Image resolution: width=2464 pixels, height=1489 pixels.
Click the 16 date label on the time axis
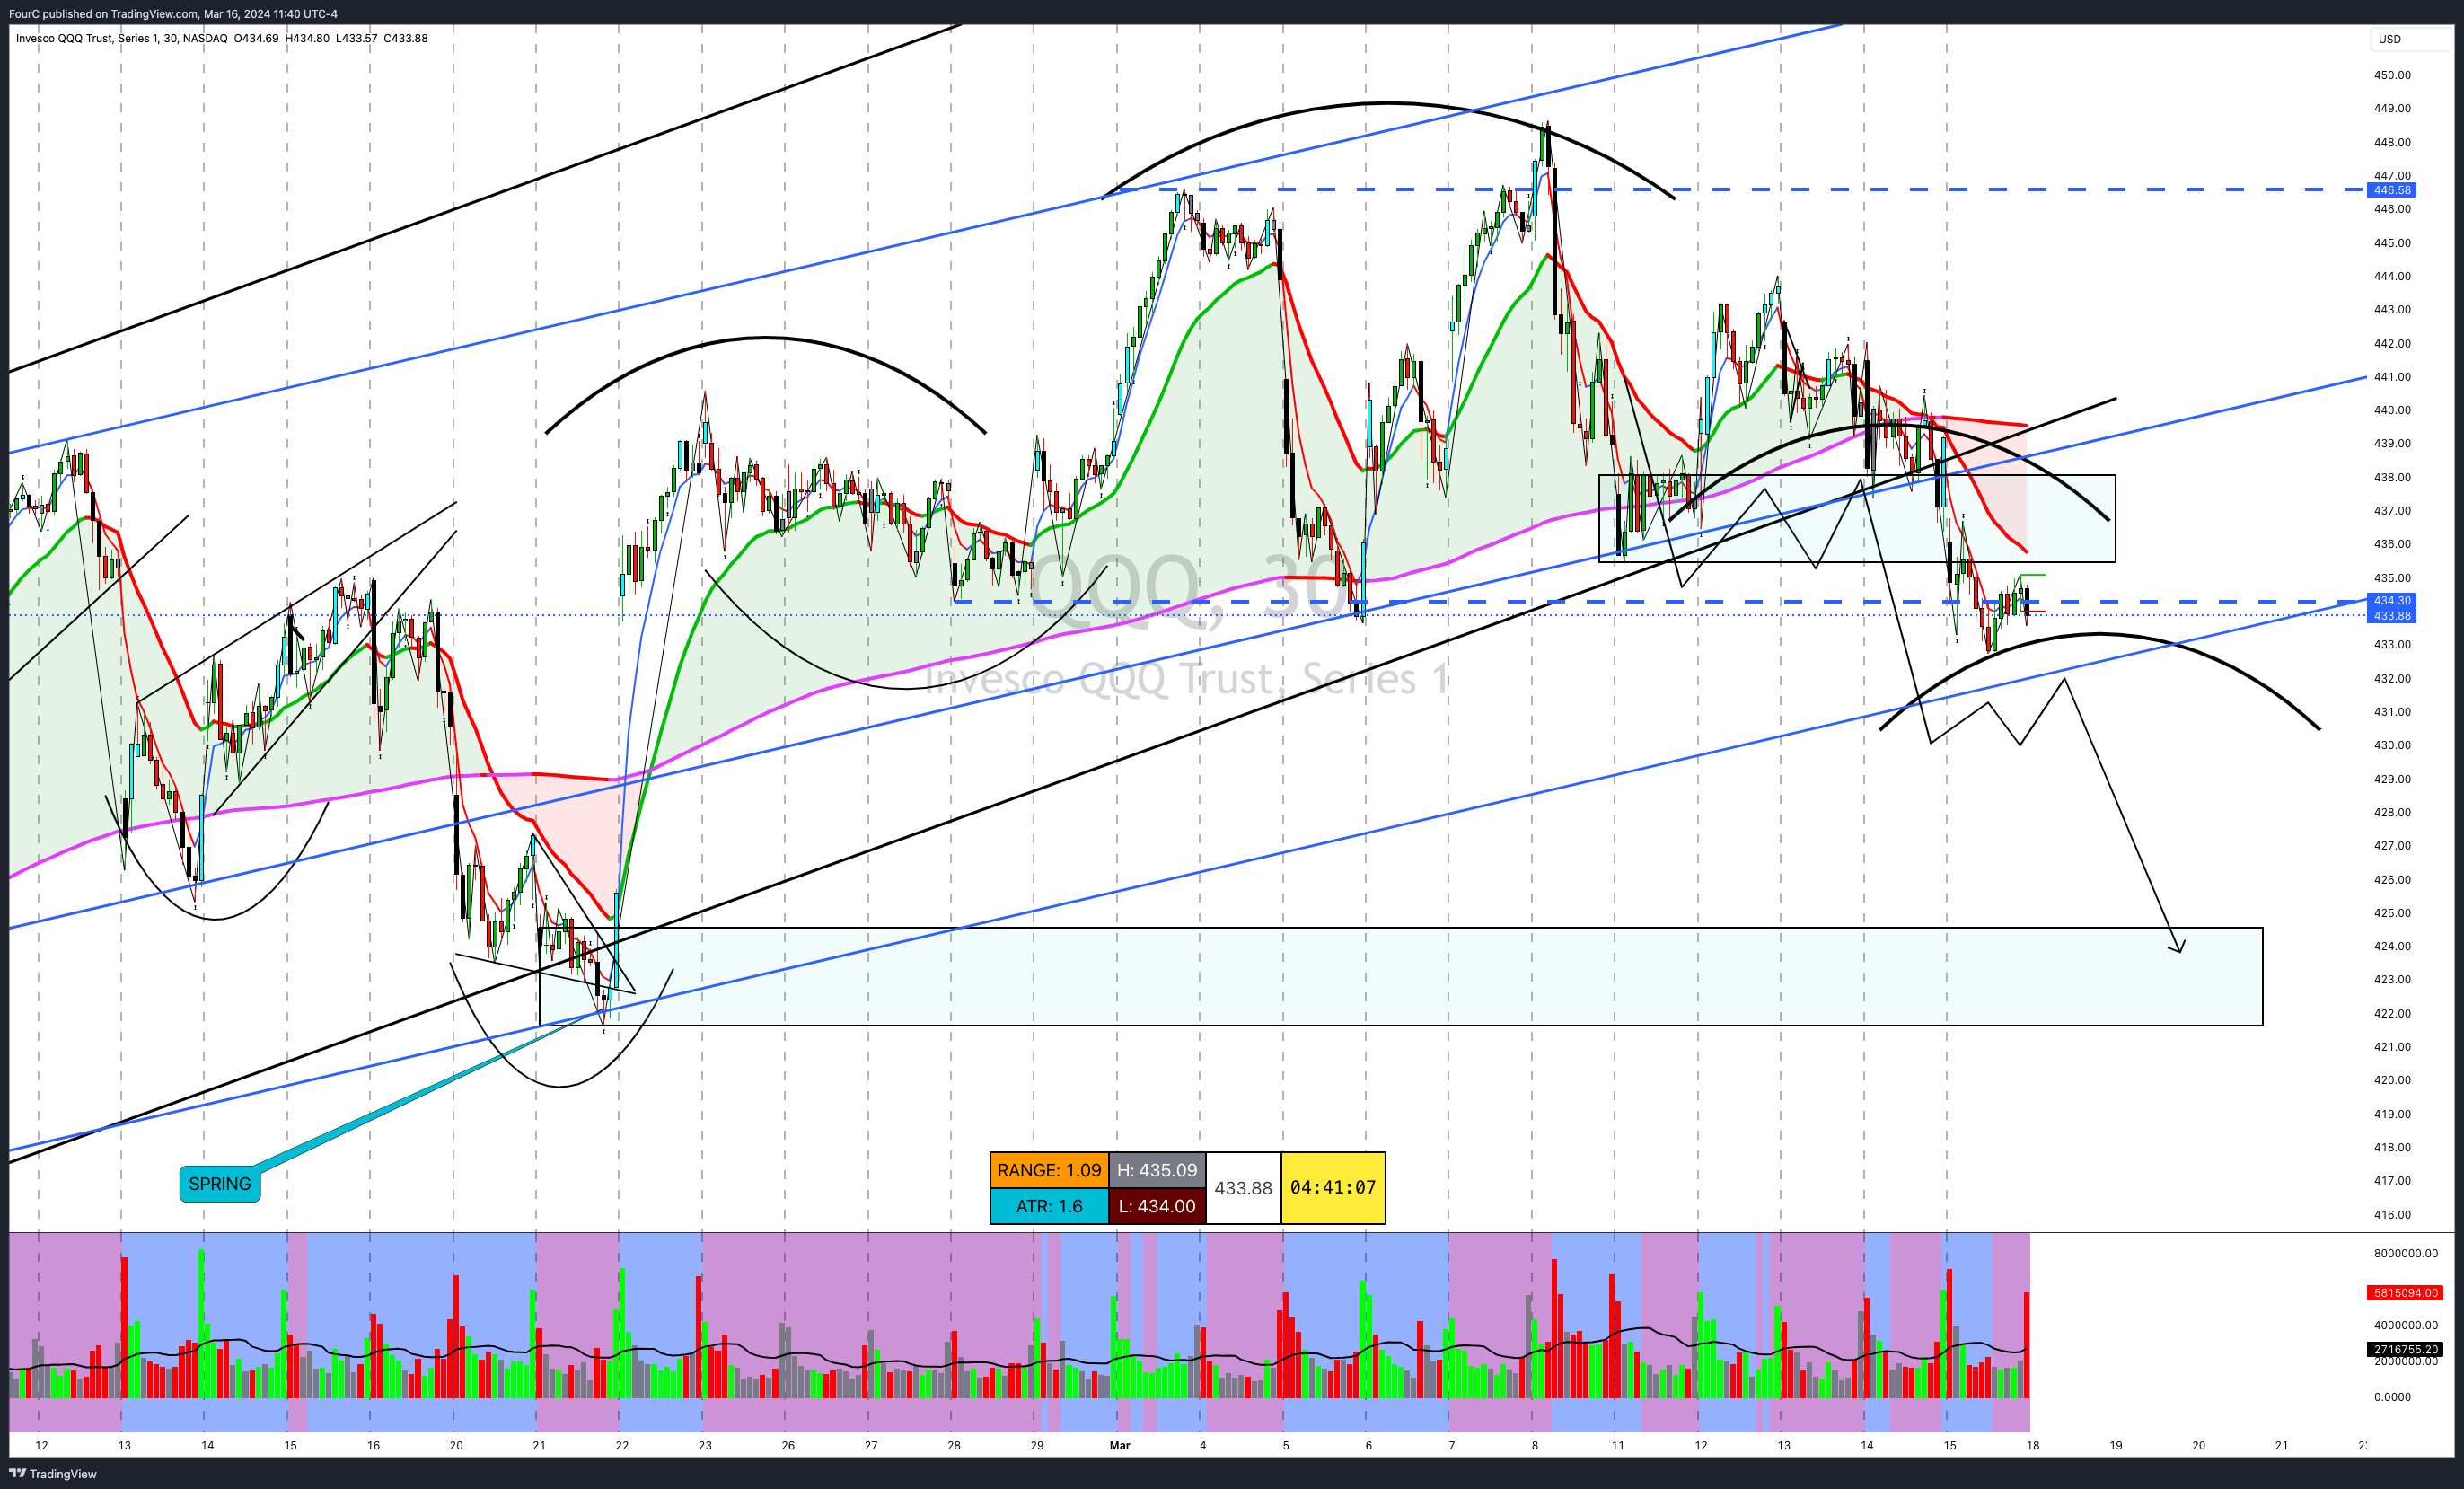[373, 1445]
